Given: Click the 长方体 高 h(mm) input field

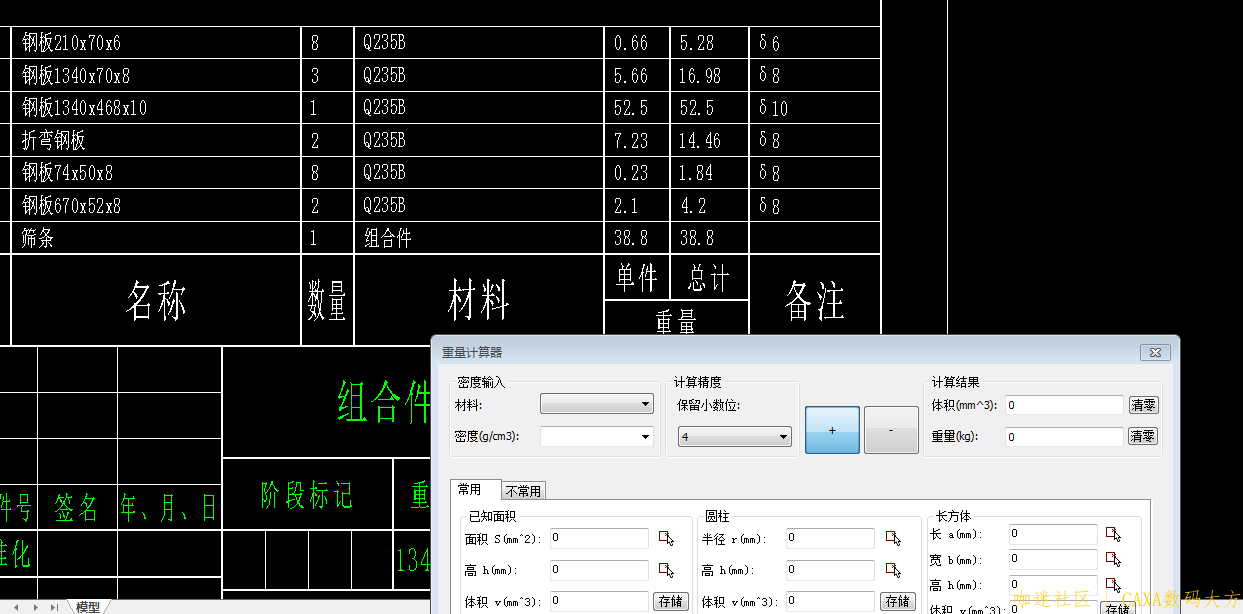Looking at the screenshot, I should pyautogui.click(x=1053, y=585).
